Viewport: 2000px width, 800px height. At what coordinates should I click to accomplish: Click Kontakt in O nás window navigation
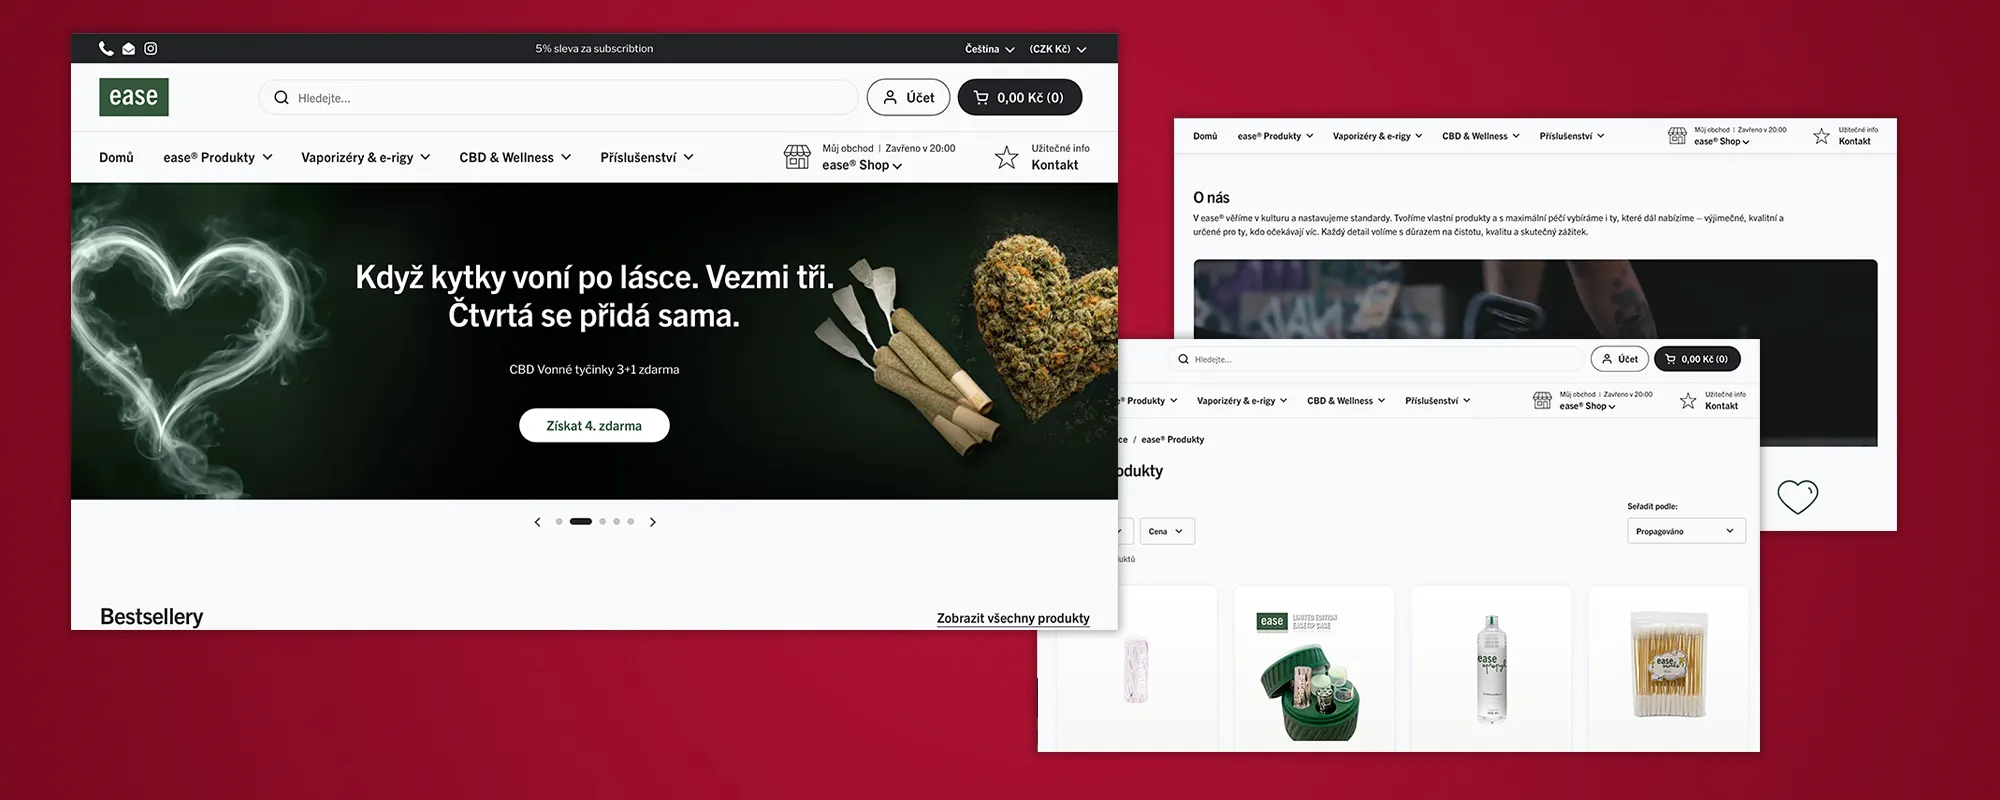(x=1854, y=141)
